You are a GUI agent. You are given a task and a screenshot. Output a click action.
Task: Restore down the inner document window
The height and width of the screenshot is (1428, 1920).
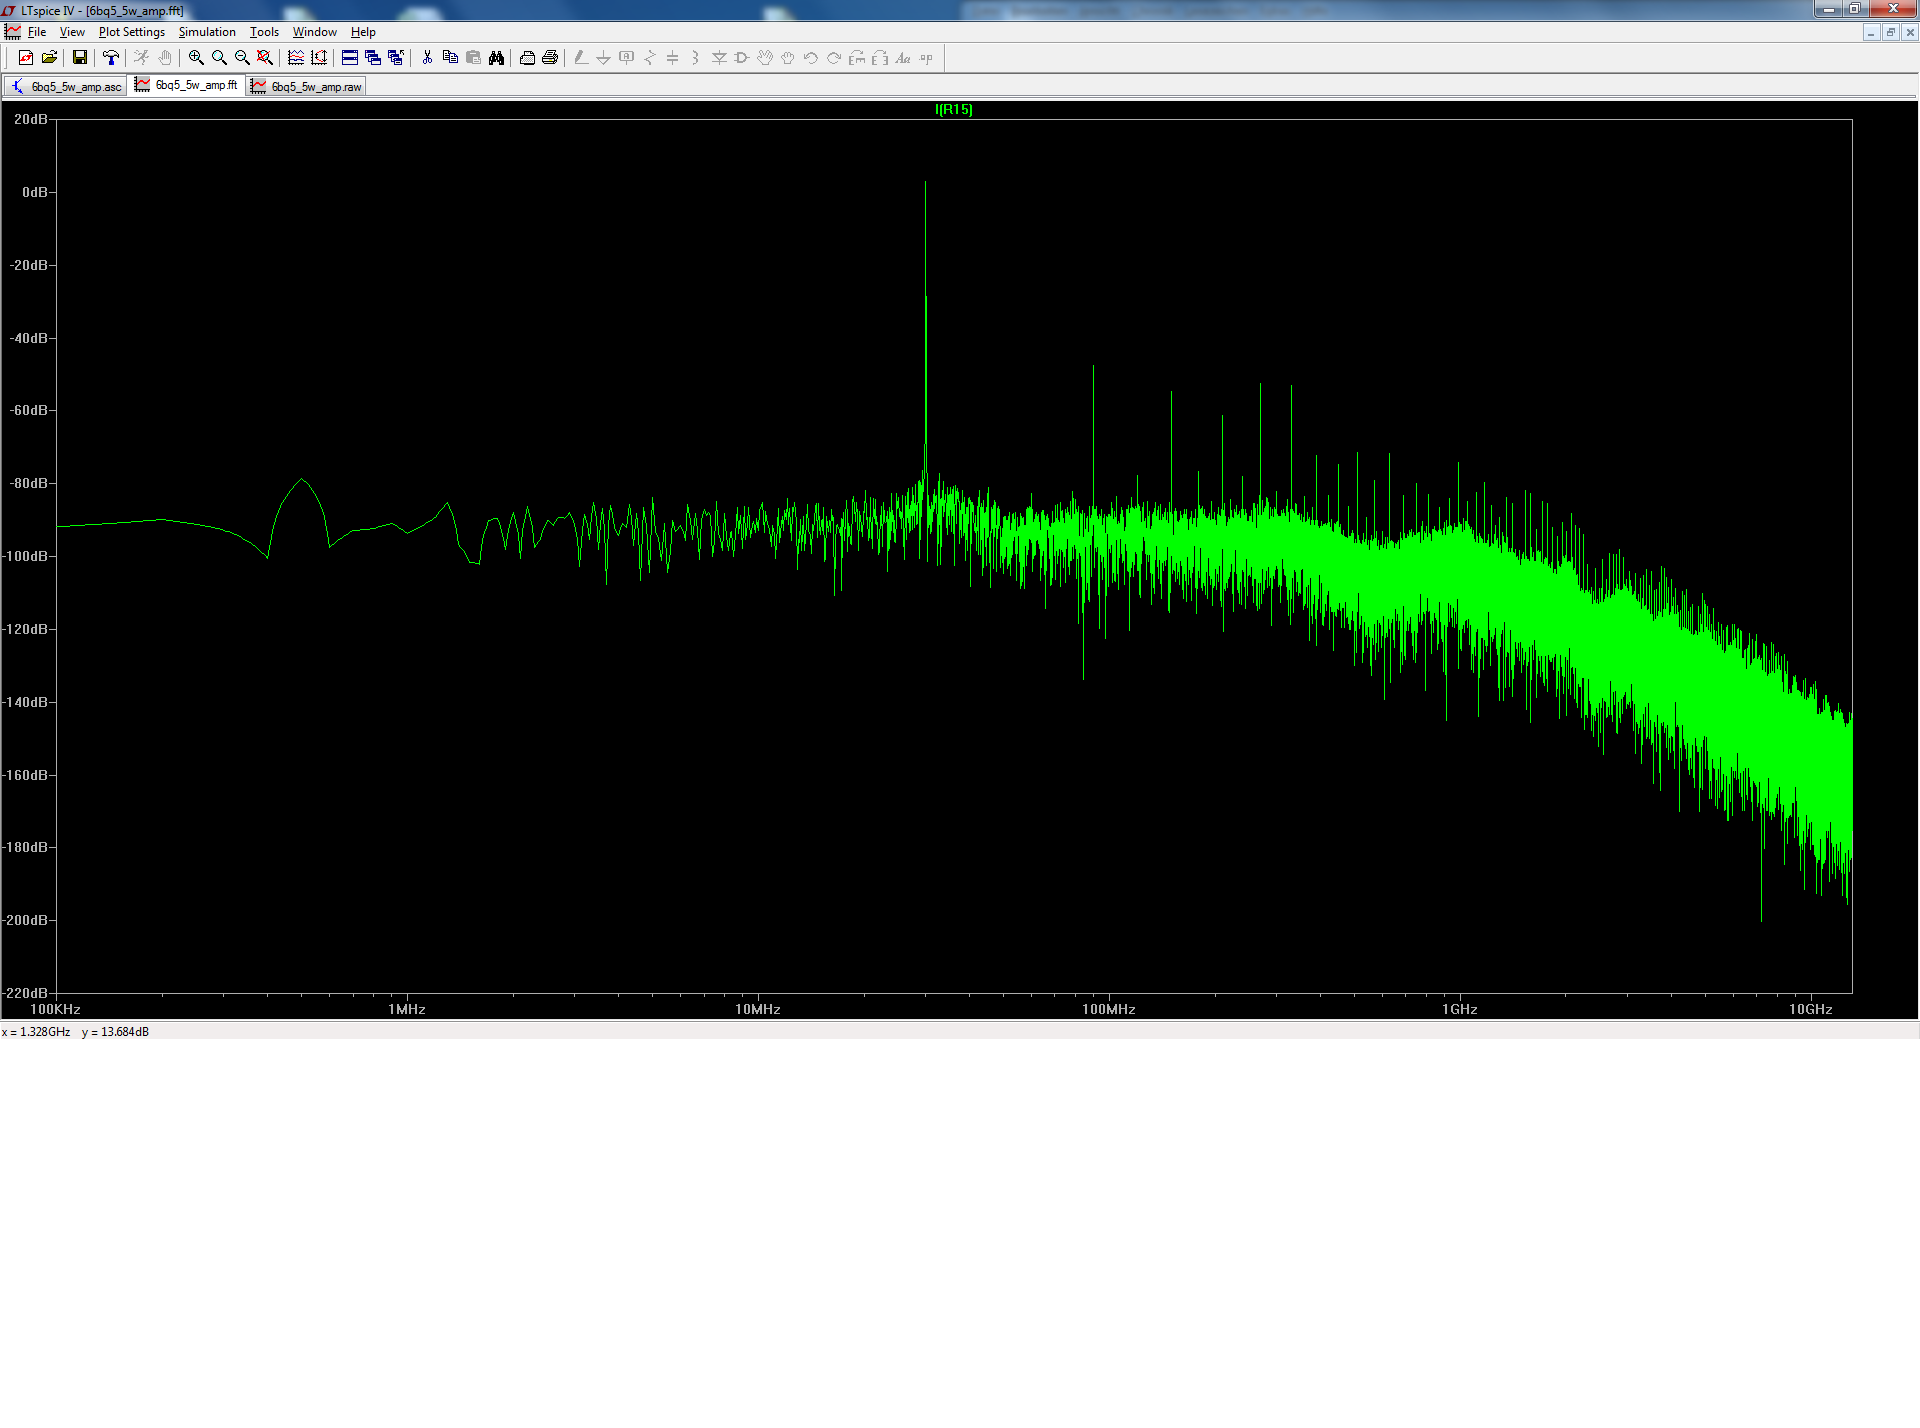pyautogui.click(x=1890, y=32)
